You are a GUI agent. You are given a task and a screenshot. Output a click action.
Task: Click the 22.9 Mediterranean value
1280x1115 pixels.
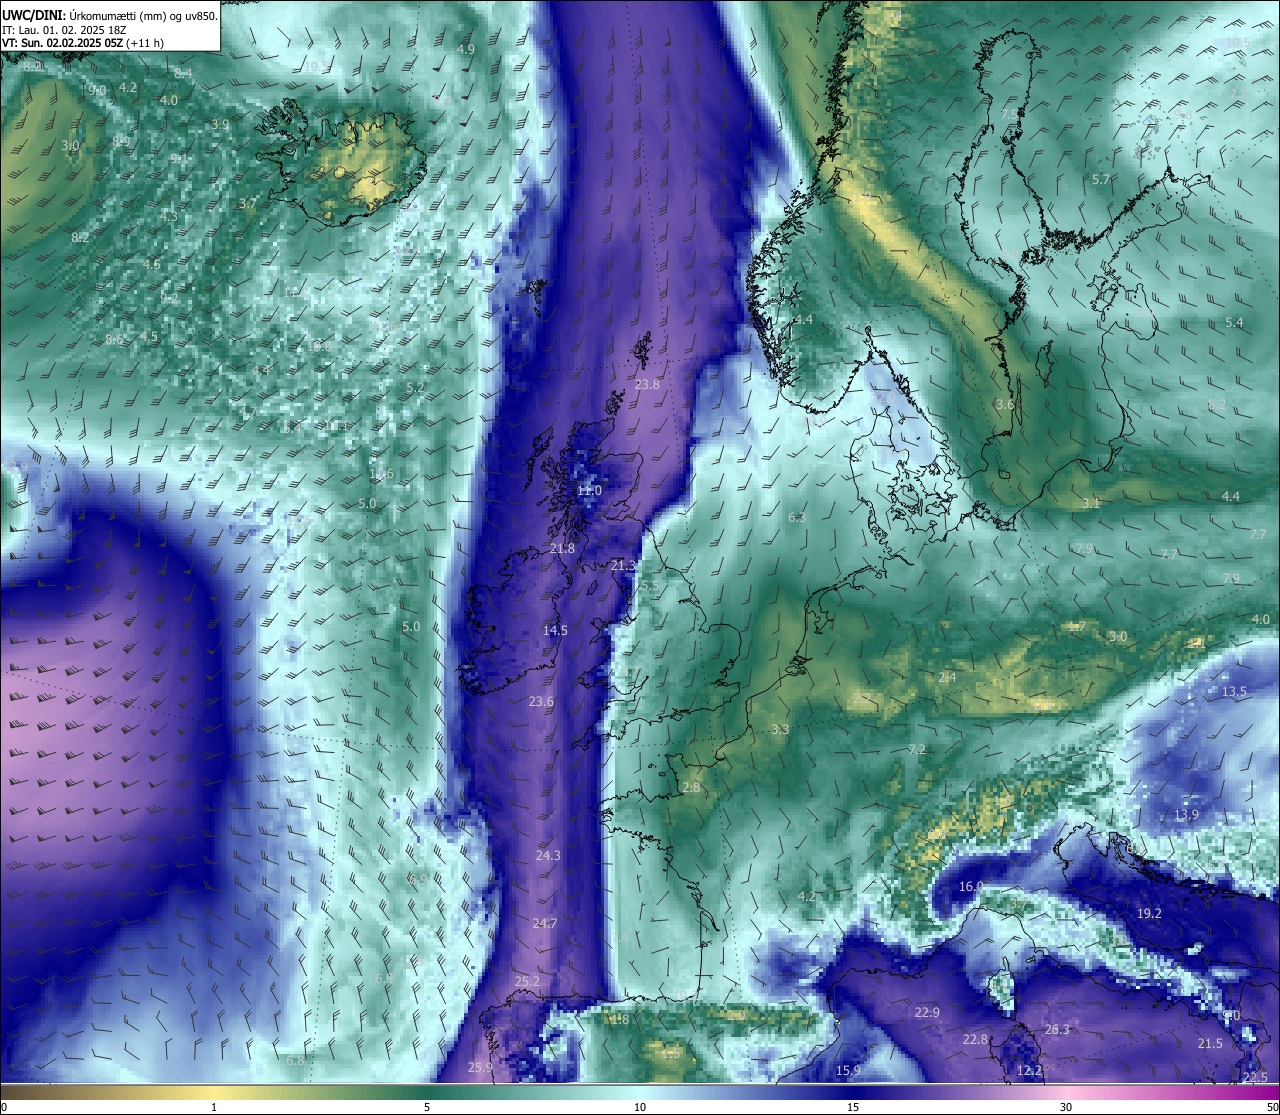[927, 1013]
